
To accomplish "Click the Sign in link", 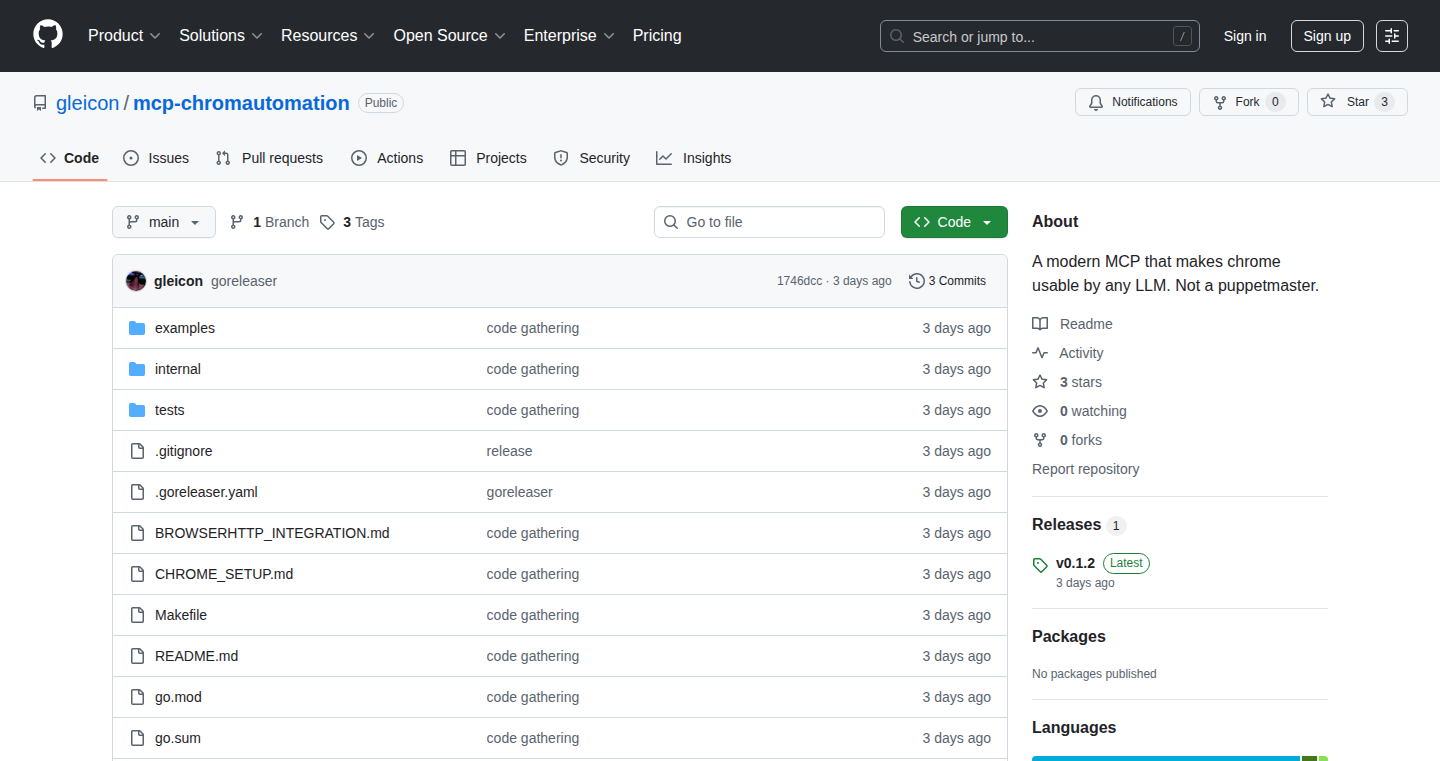I will coord(1245,36).
